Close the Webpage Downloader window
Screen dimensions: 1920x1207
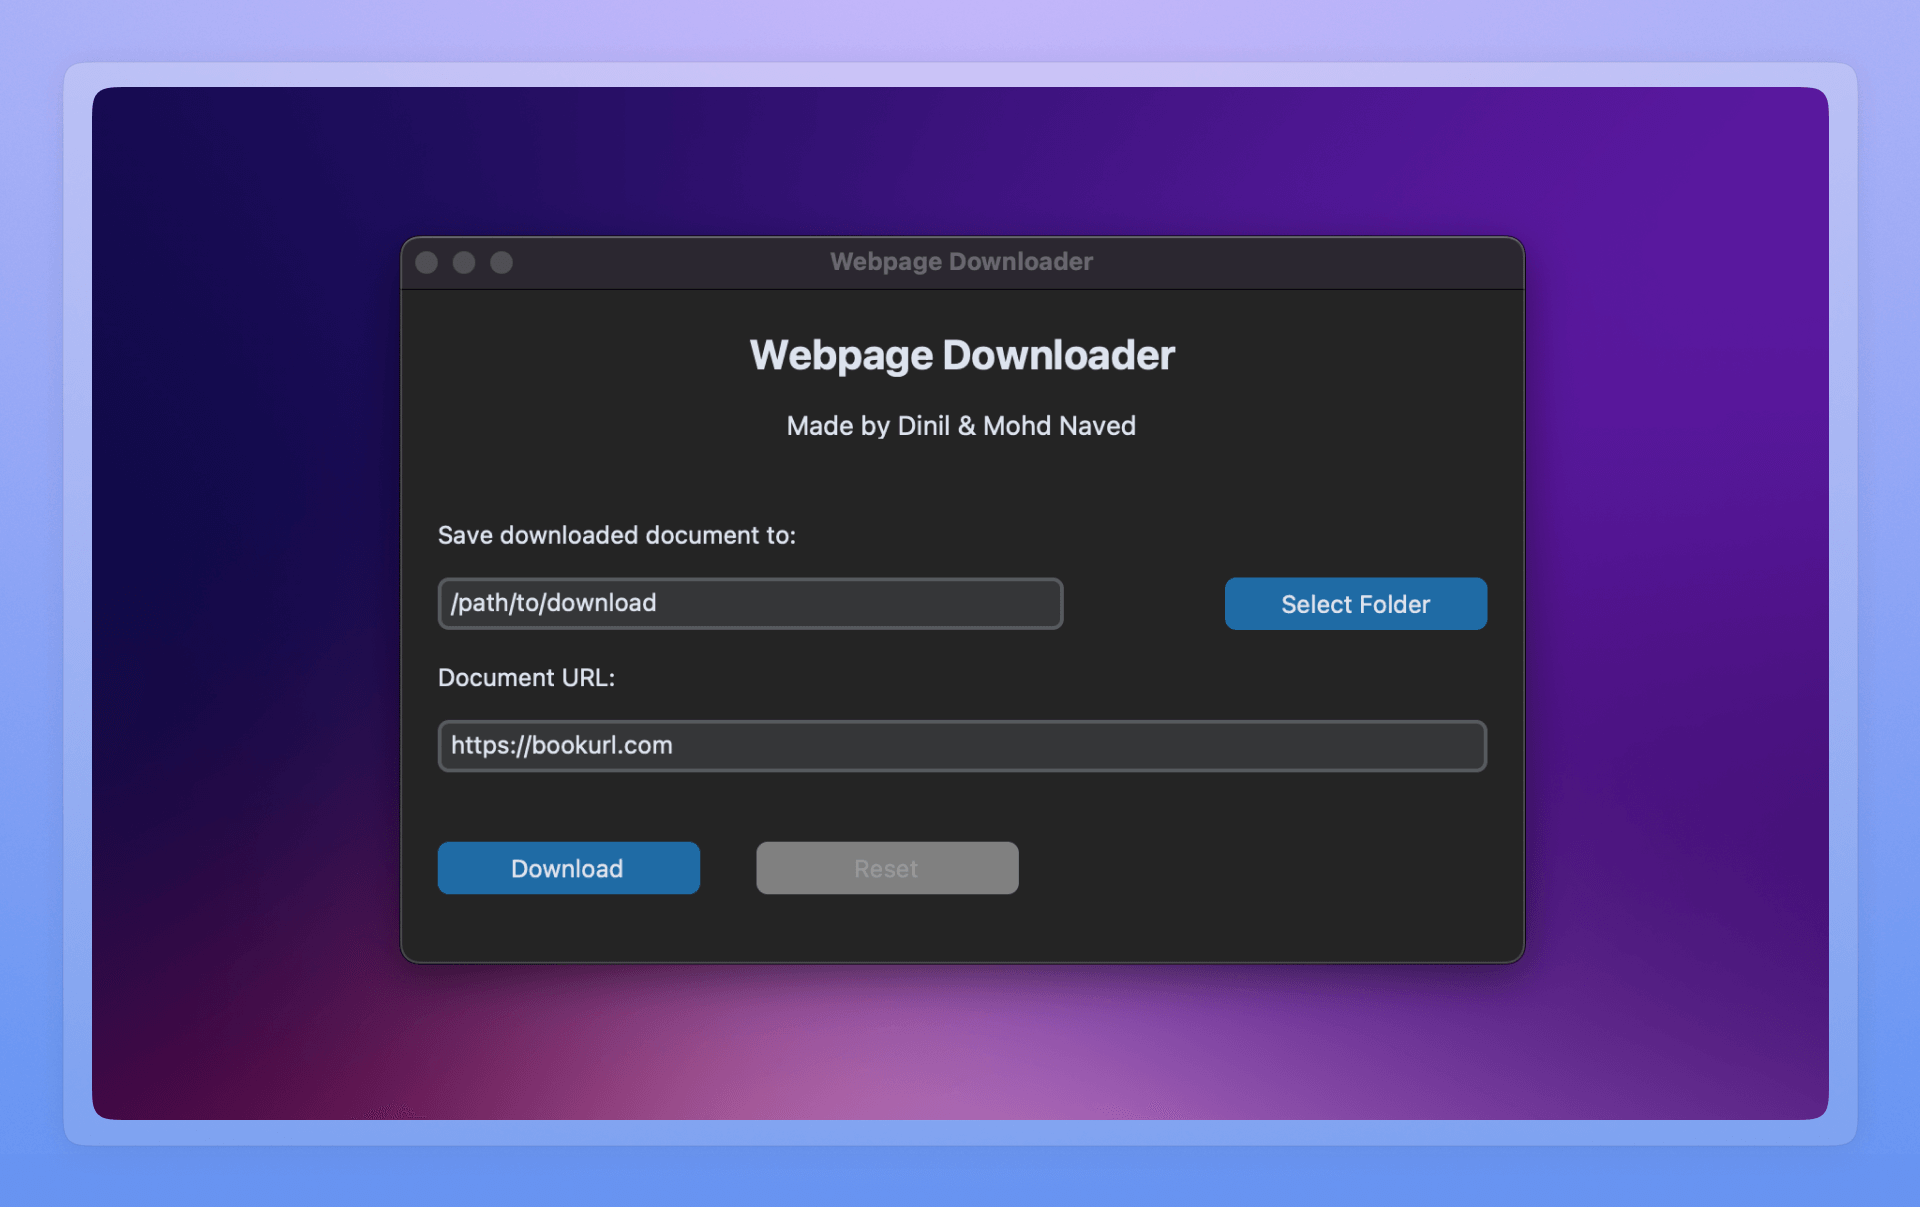(427, 262)
